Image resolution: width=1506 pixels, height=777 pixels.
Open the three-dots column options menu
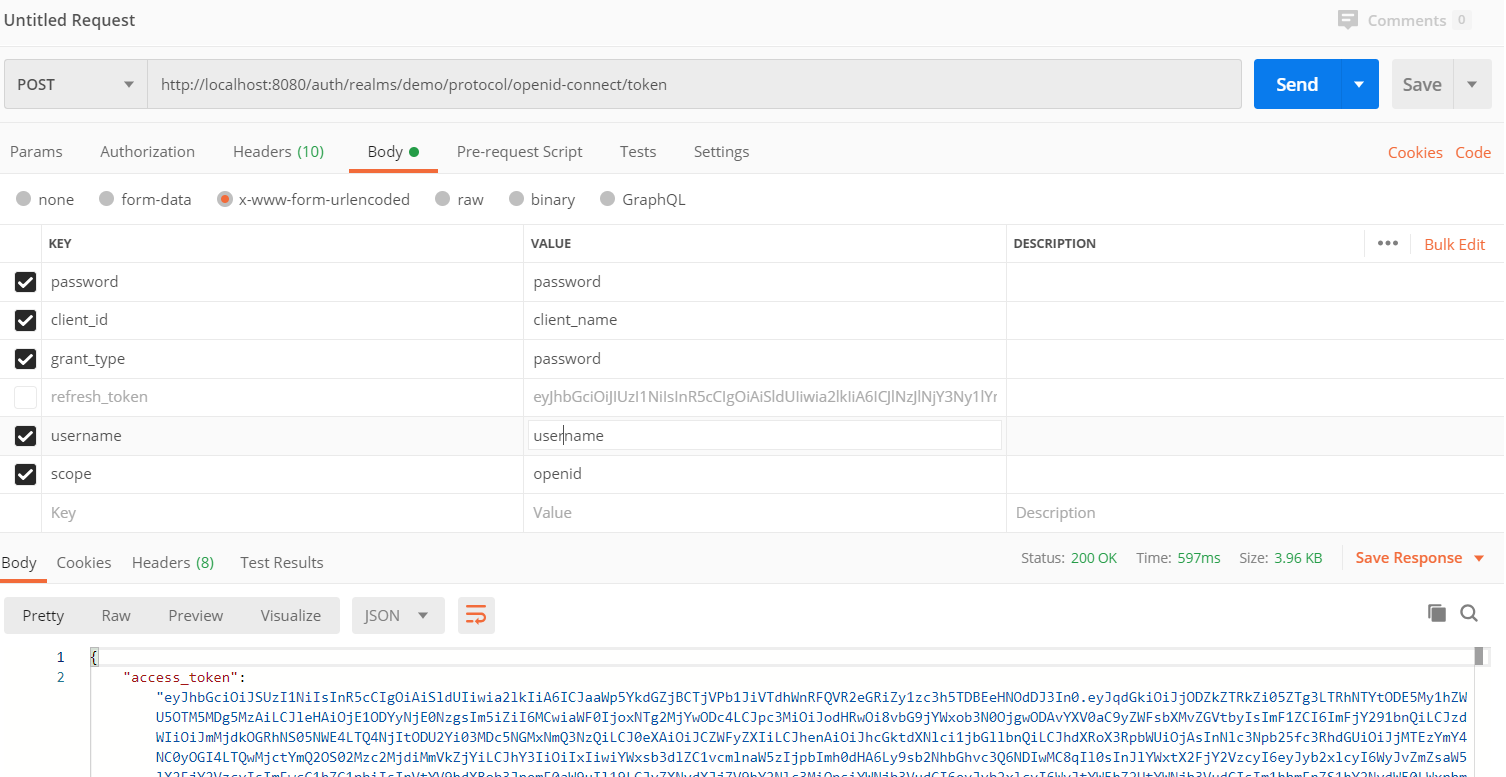(x=1387, y=243)
